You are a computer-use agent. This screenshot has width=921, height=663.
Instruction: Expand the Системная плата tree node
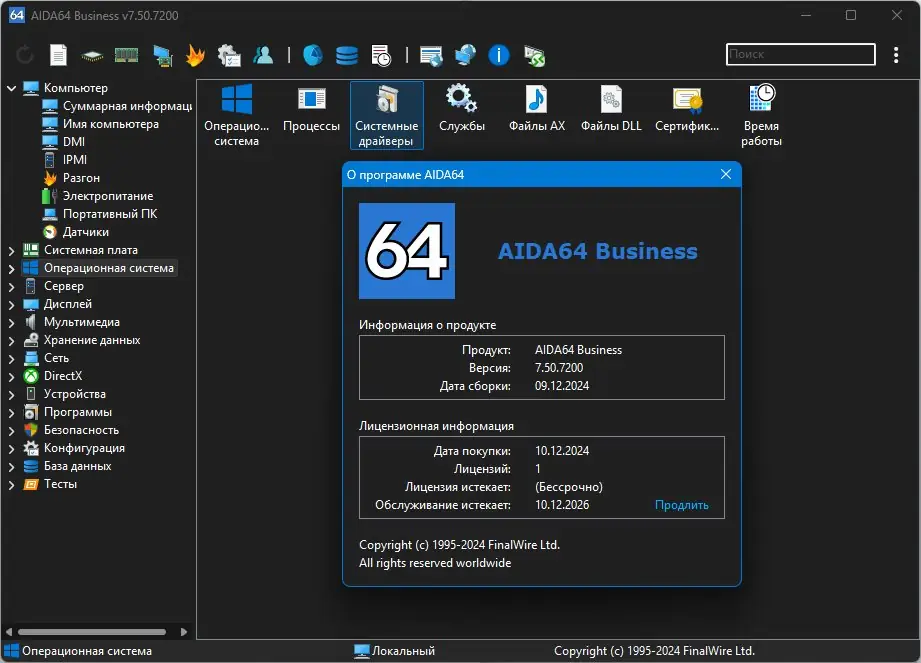click(12, 250)
